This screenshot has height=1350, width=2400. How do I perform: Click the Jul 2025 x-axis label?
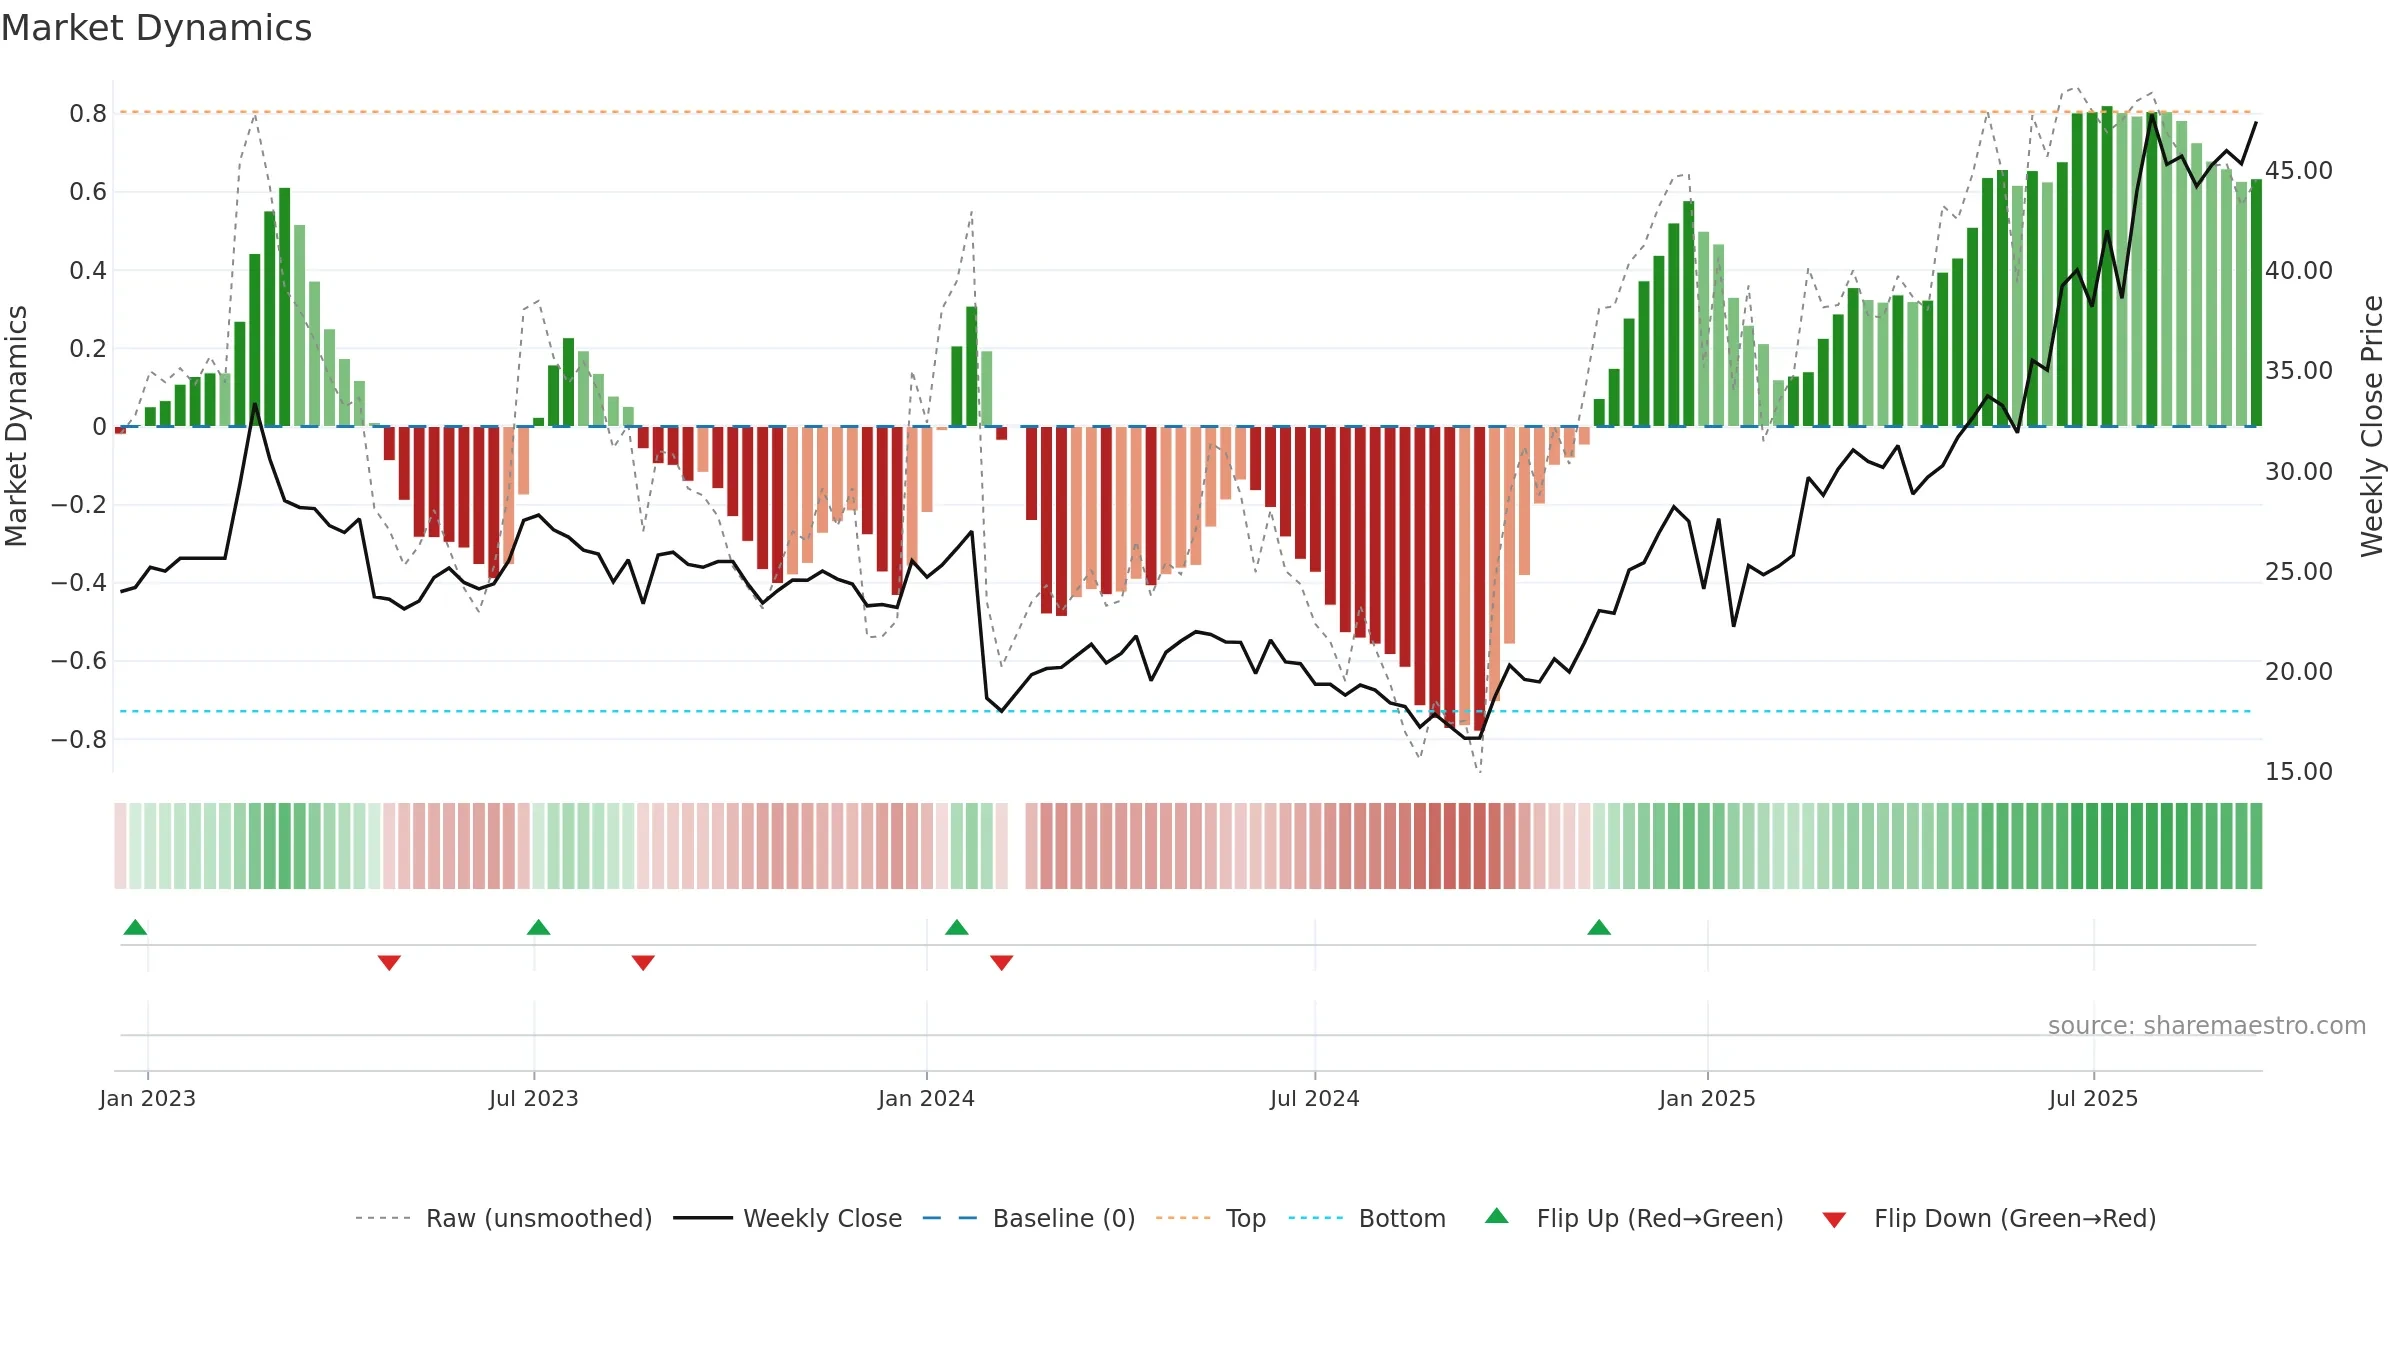tap(2094, 1098)
